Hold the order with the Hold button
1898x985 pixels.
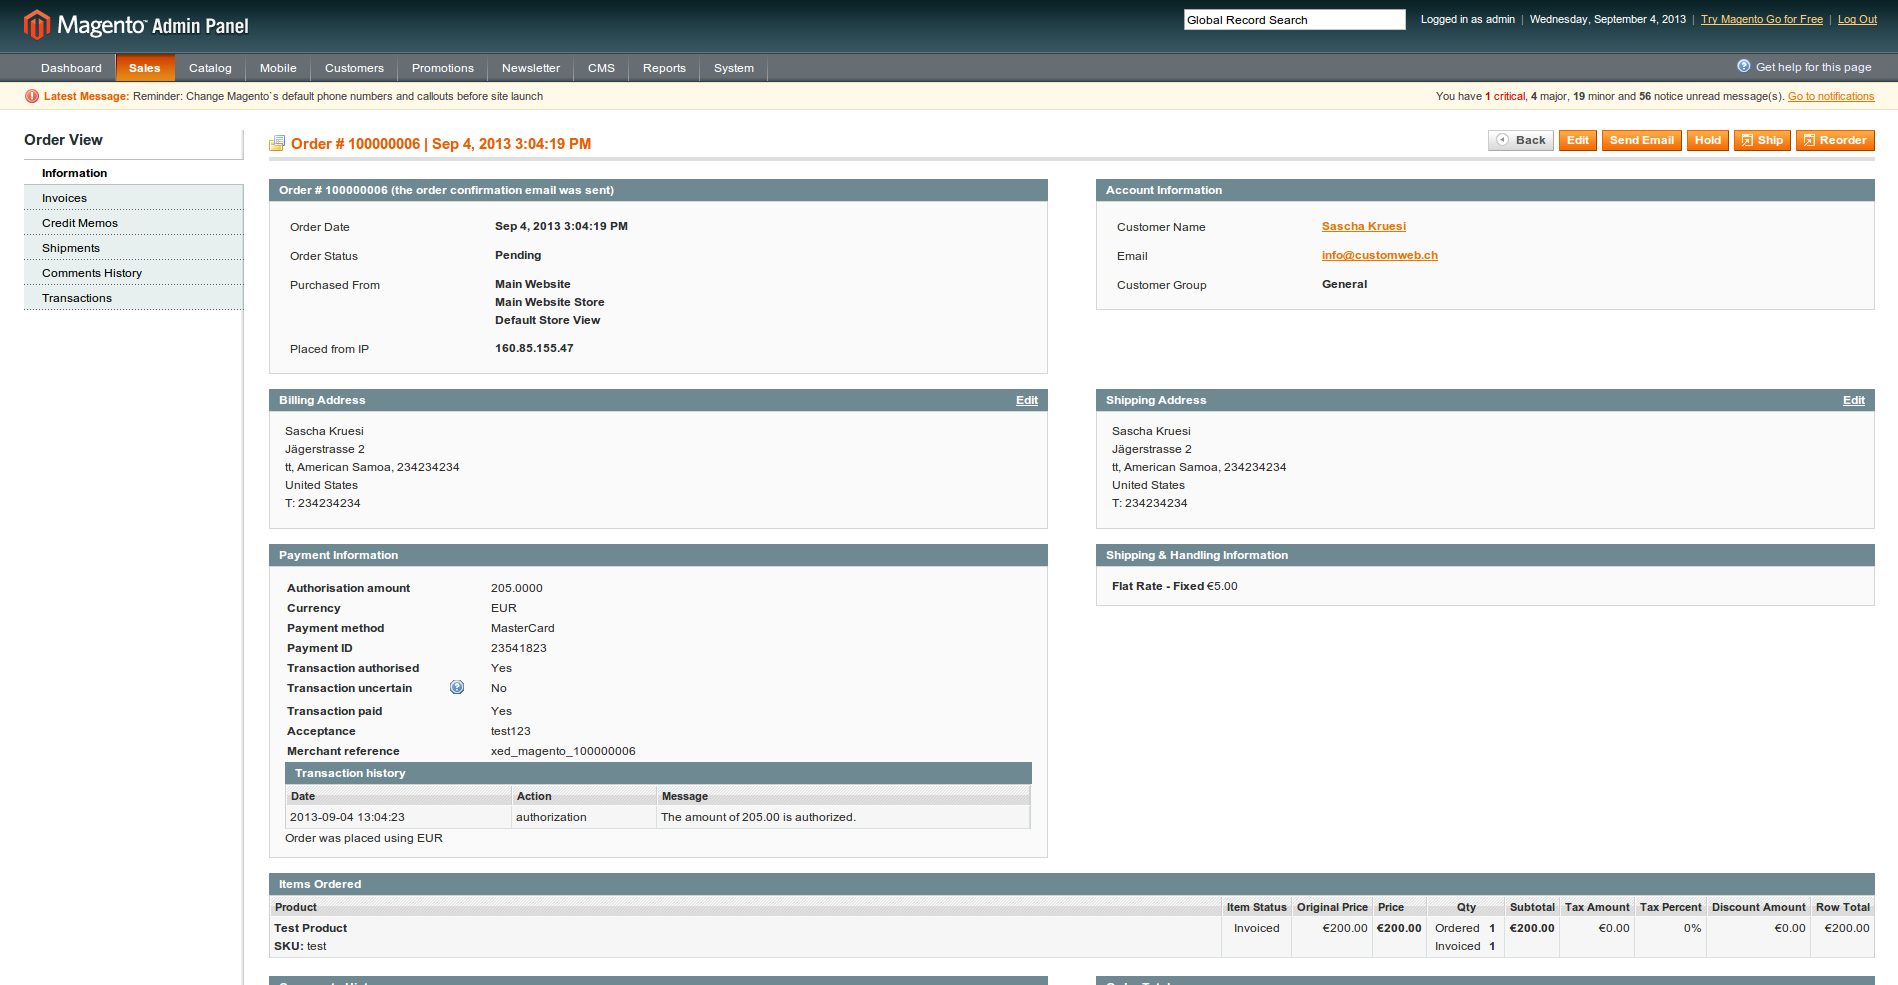pyautogui.click(x=1707, y=140)
